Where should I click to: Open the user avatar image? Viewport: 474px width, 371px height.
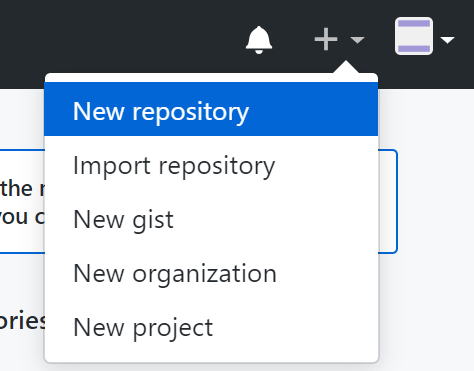[x=414, y=36]
